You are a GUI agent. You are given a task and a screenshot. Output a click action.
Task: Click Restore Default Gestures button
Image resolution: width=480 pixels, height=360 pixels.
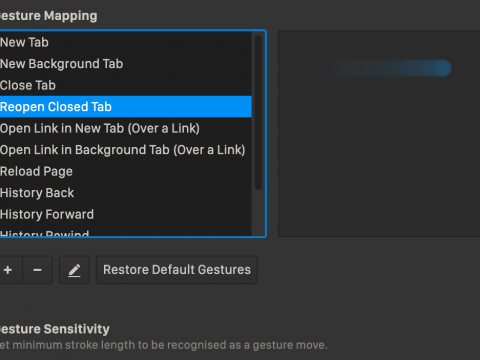point(177,270)
